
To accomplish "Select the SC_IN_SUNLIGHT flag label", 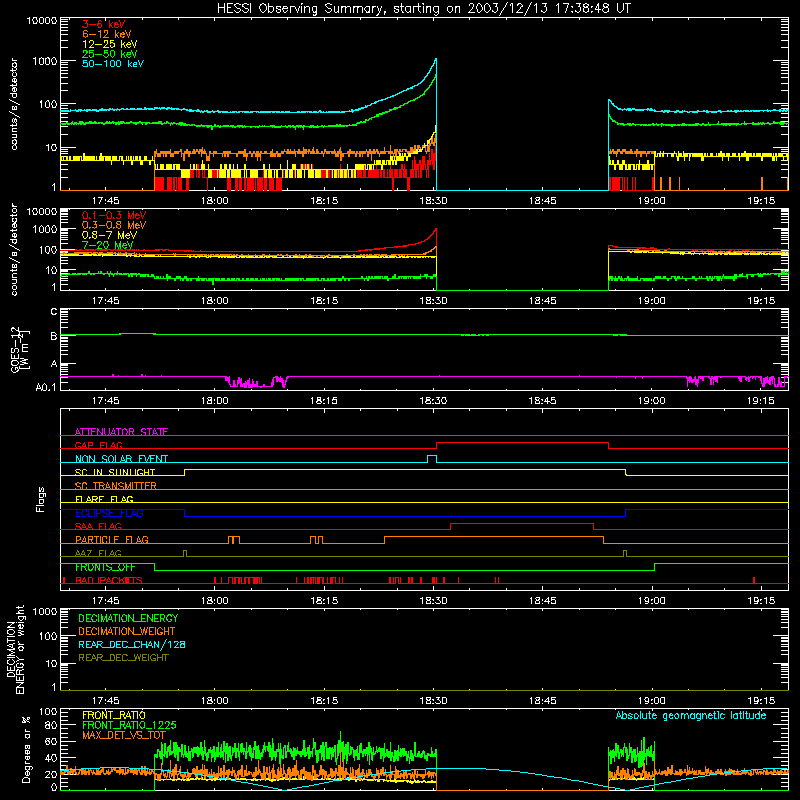I will [x=115, y=472].
